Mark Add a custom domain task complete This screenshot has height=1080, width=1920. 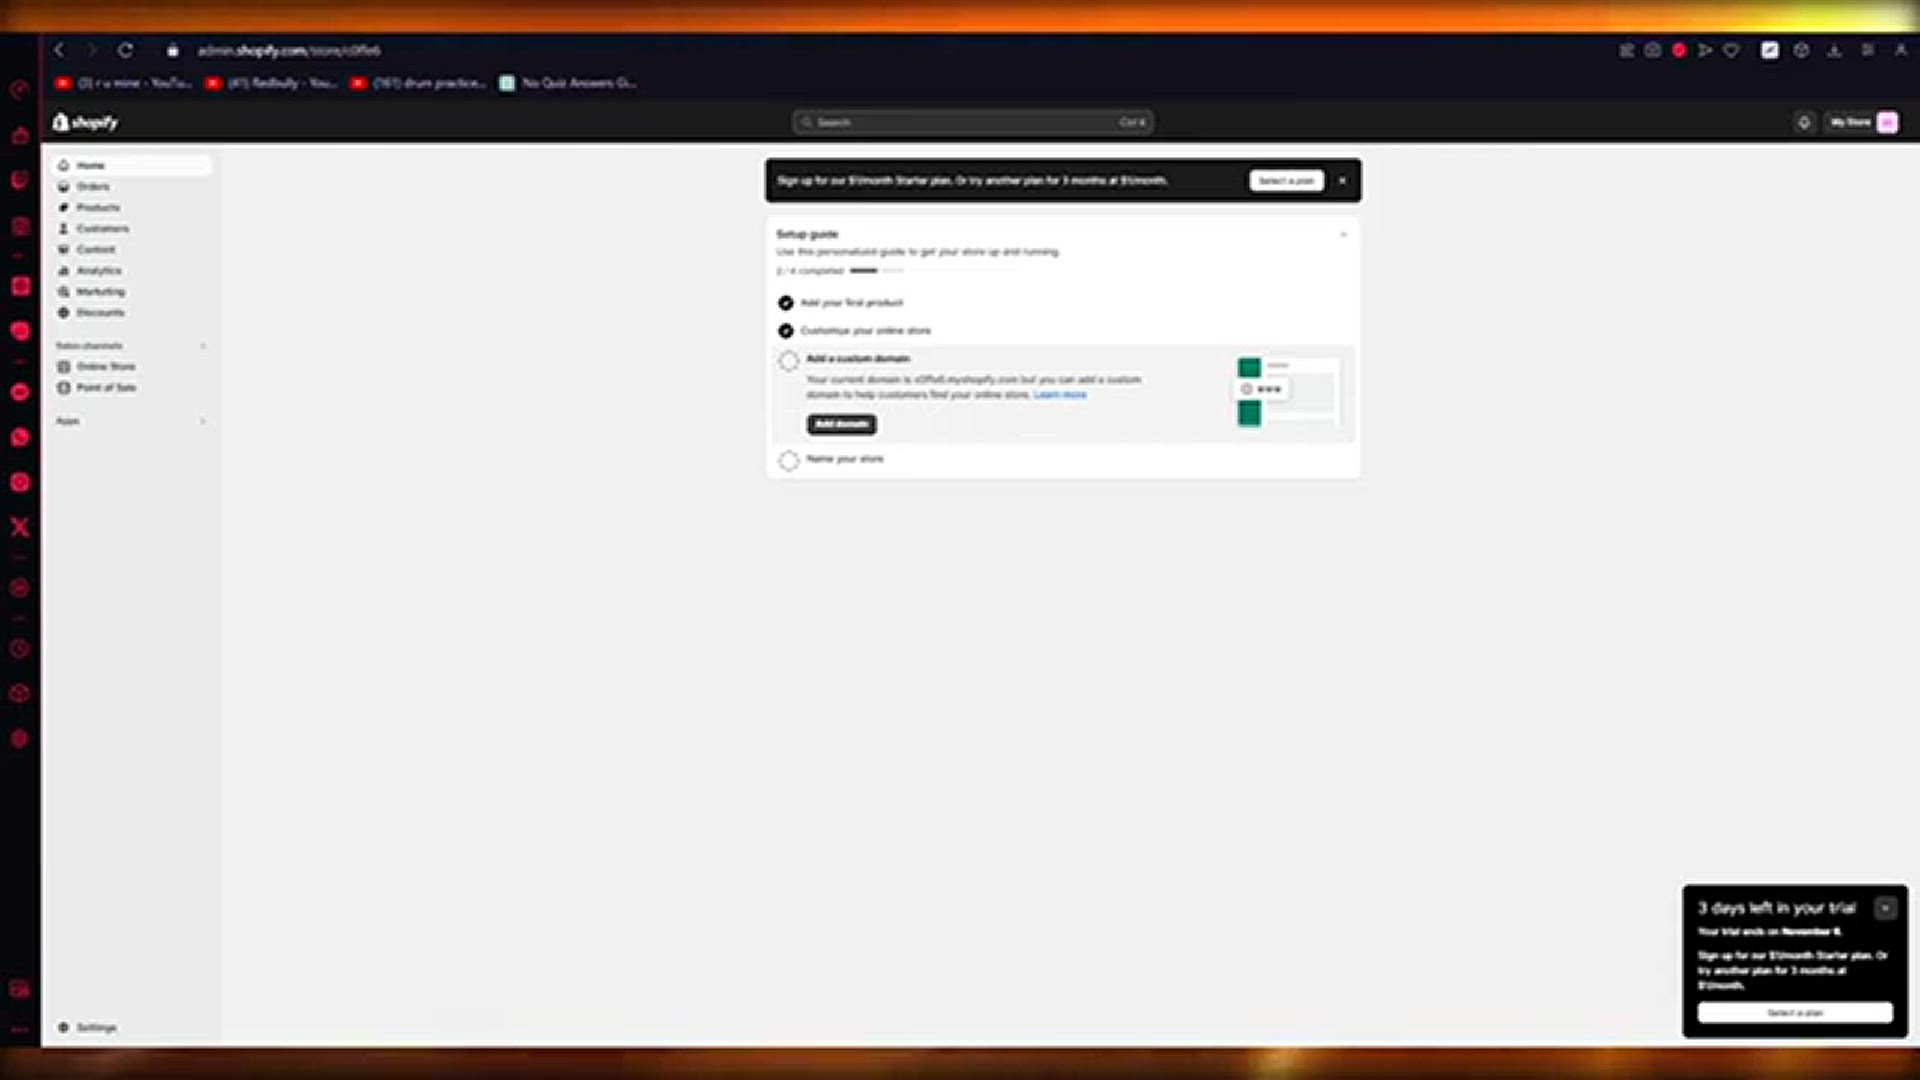(x=788, y=361)
